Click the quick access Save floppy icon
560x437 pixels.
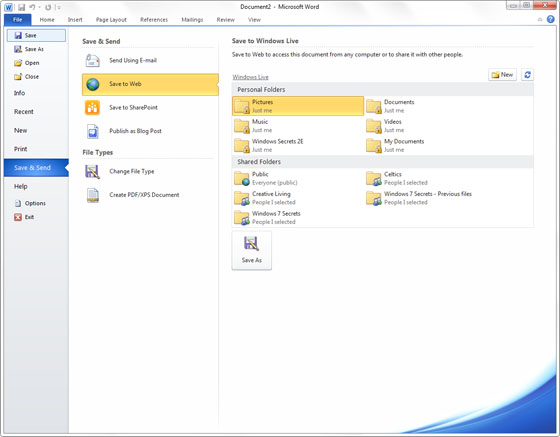(21, 7)
